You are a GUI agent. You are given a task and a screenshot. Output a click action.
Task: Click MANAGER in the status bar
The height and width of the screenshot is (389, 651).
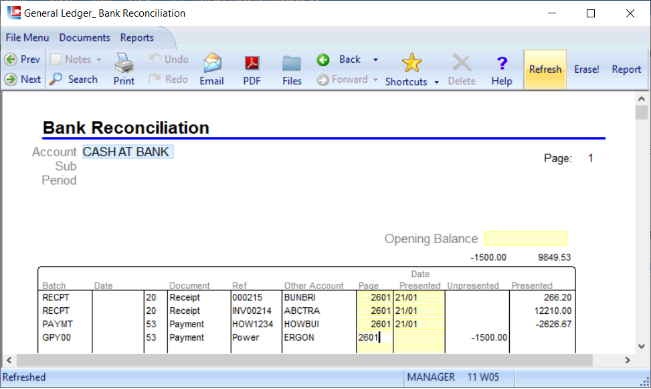coord(431,377)
